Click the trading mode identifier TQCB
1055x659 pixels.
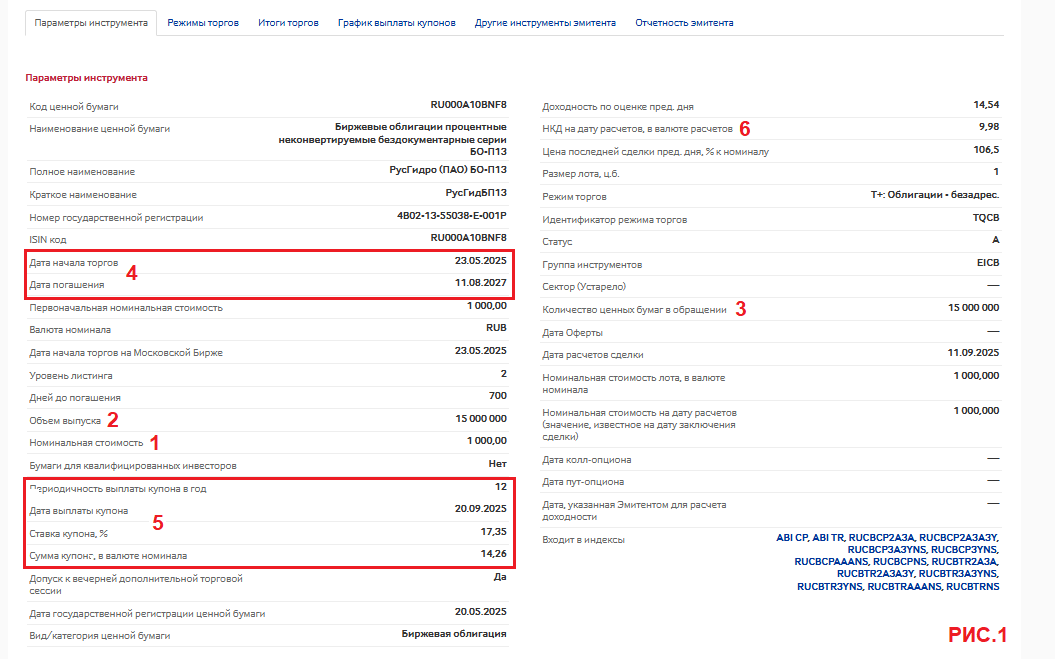[x=986, y=218]
